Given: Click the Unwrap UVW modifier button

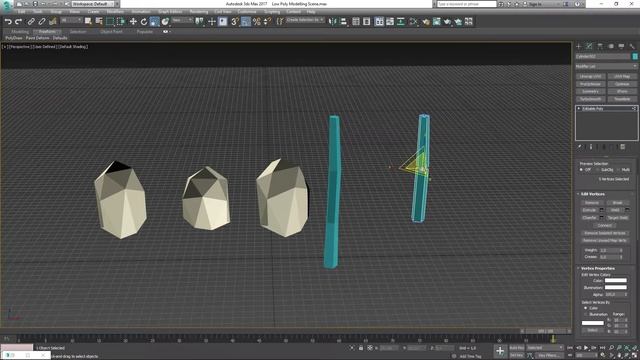Looking at the screenshot, I should pos(591,76).
